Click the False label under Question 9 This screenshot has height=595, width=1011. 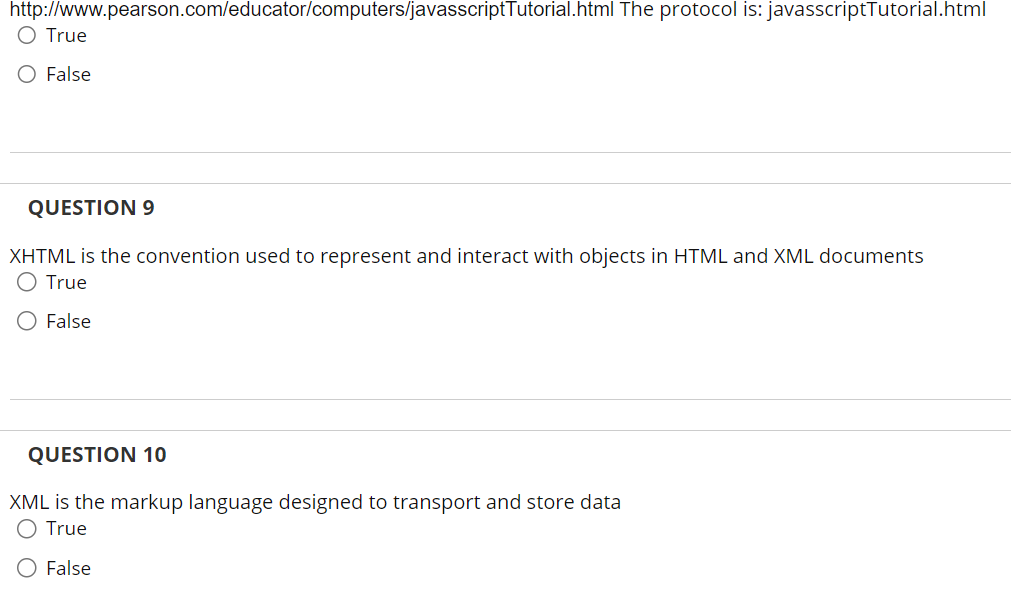[x=67, y=320]
